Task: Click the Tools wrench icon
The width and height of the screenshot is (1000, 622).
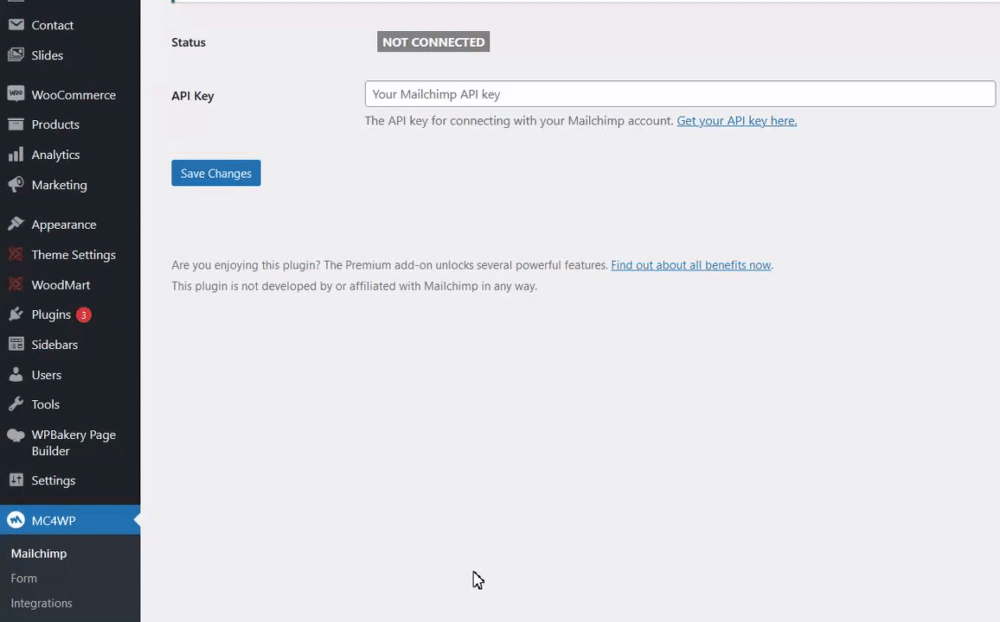Action: 16,404
